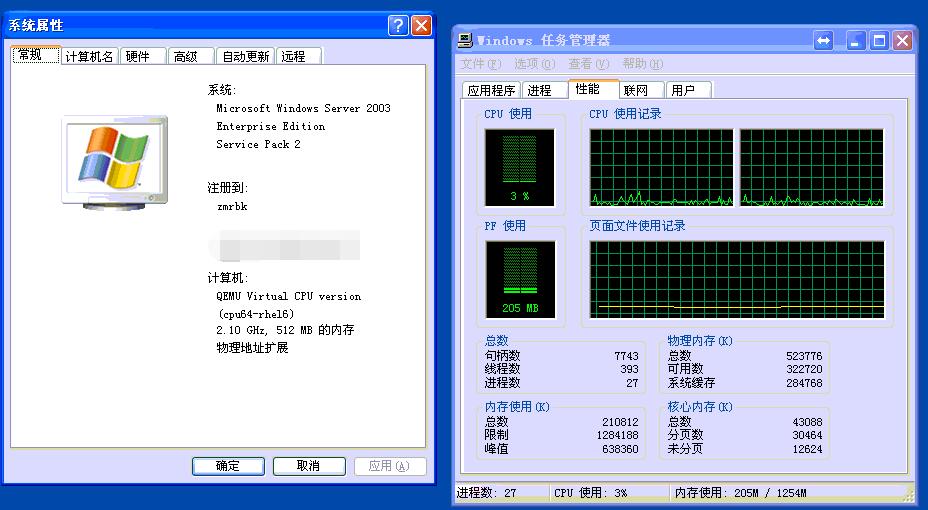The image size is (928, 510).
Task: Click status bar CPU 使用: 3%
Action: click(x=590, y=493)
